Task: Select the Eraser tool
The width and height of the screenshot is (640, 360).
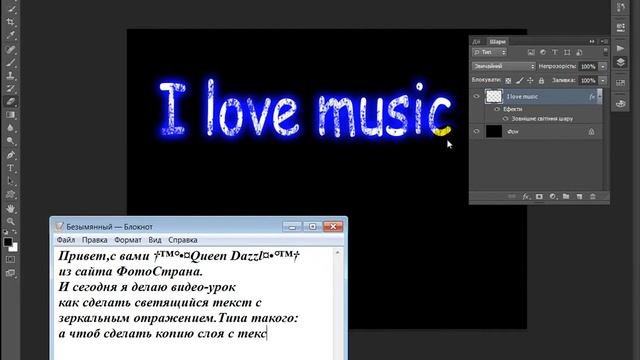Action: [x=11, y=102]
